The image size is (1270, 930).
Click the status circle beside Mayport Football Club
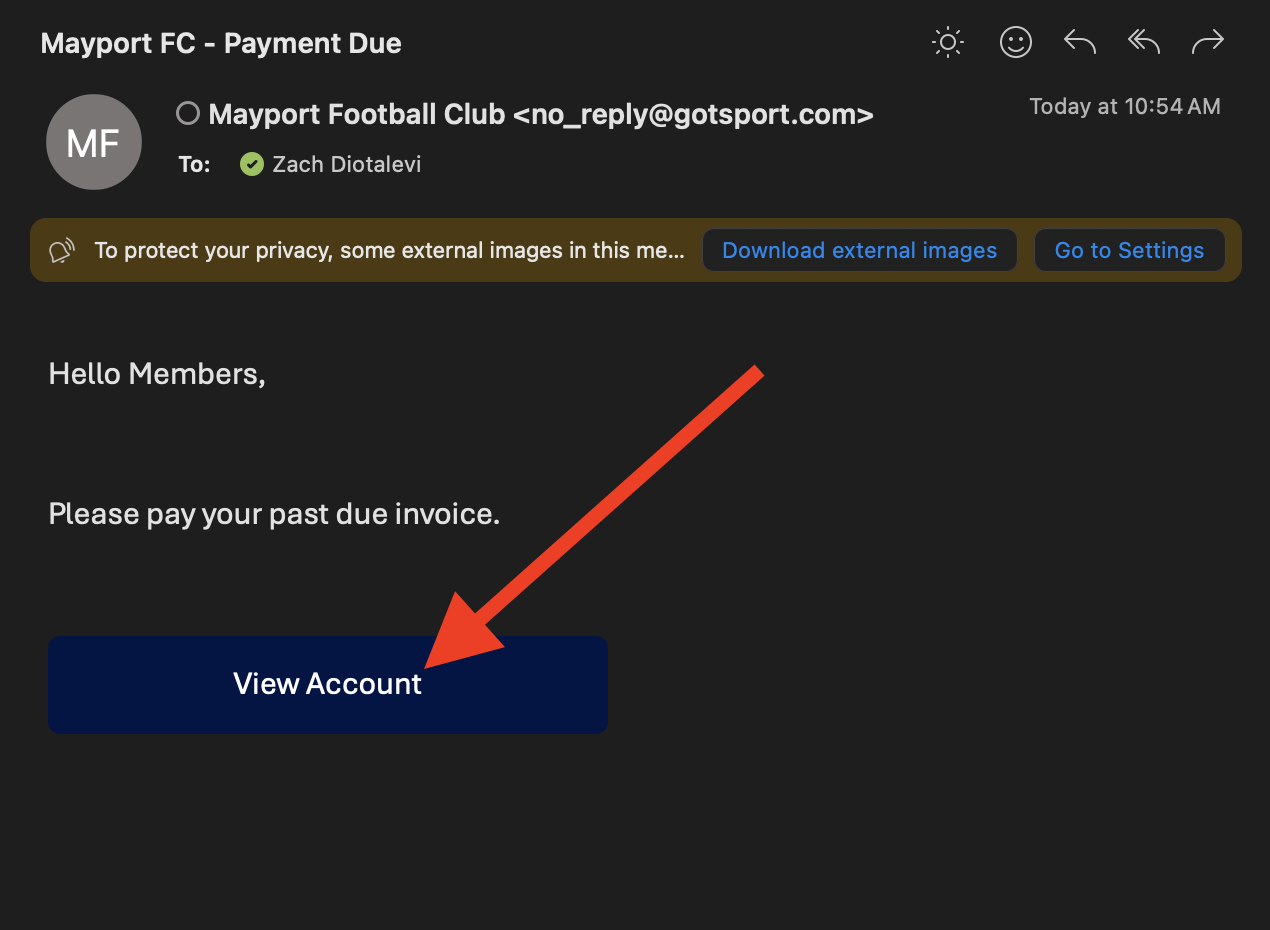[187, 114]
